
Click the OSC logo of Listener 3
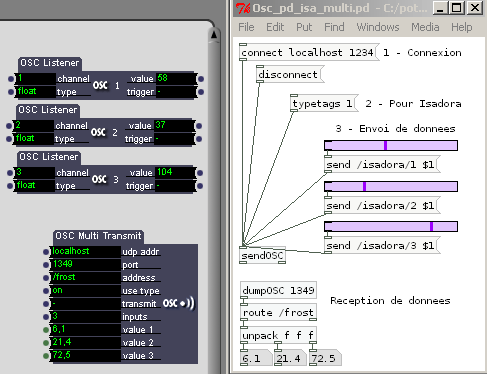(99, 179)
